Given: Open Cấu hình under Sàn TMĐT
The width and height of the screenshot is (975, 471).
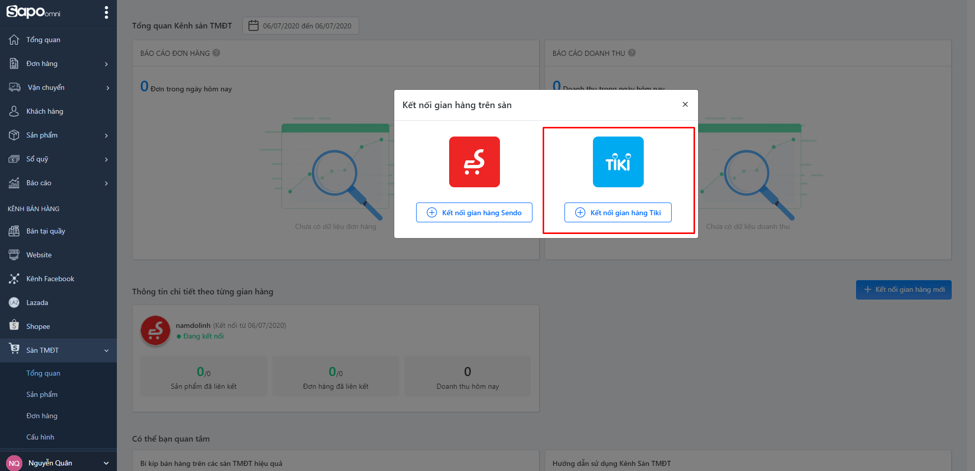Looking at the screenshot, I should click(x=40, y=437).
